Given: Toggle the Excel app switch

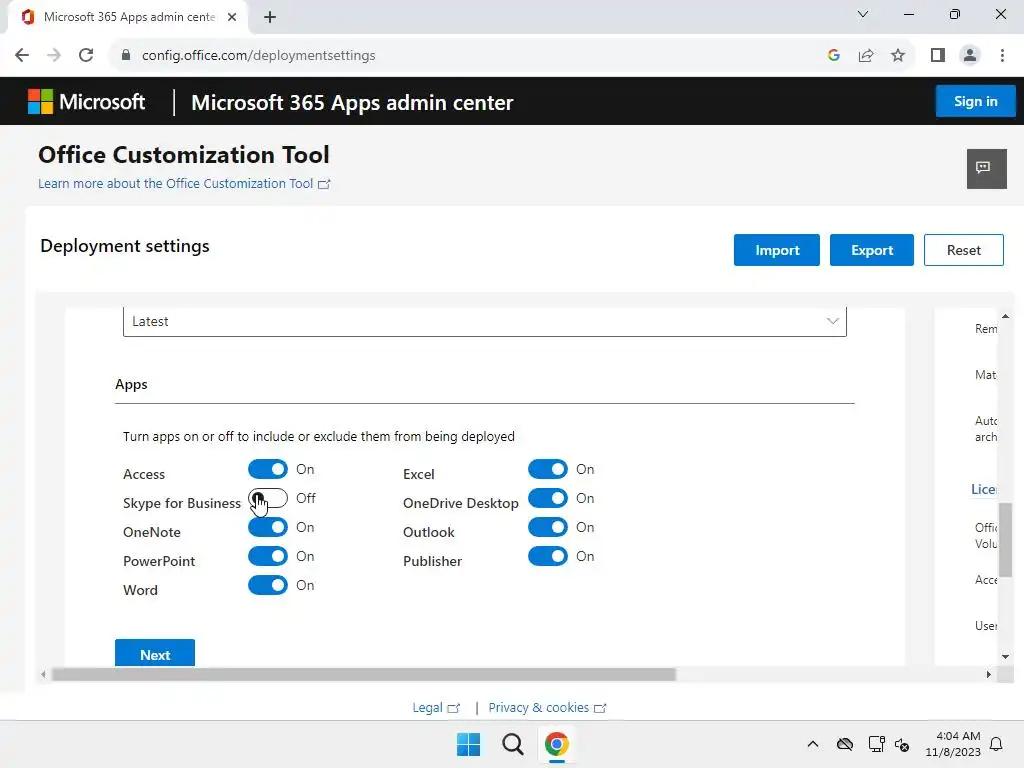Looking at the screenshot, I should pyautogui.click(x=548, y=469).
